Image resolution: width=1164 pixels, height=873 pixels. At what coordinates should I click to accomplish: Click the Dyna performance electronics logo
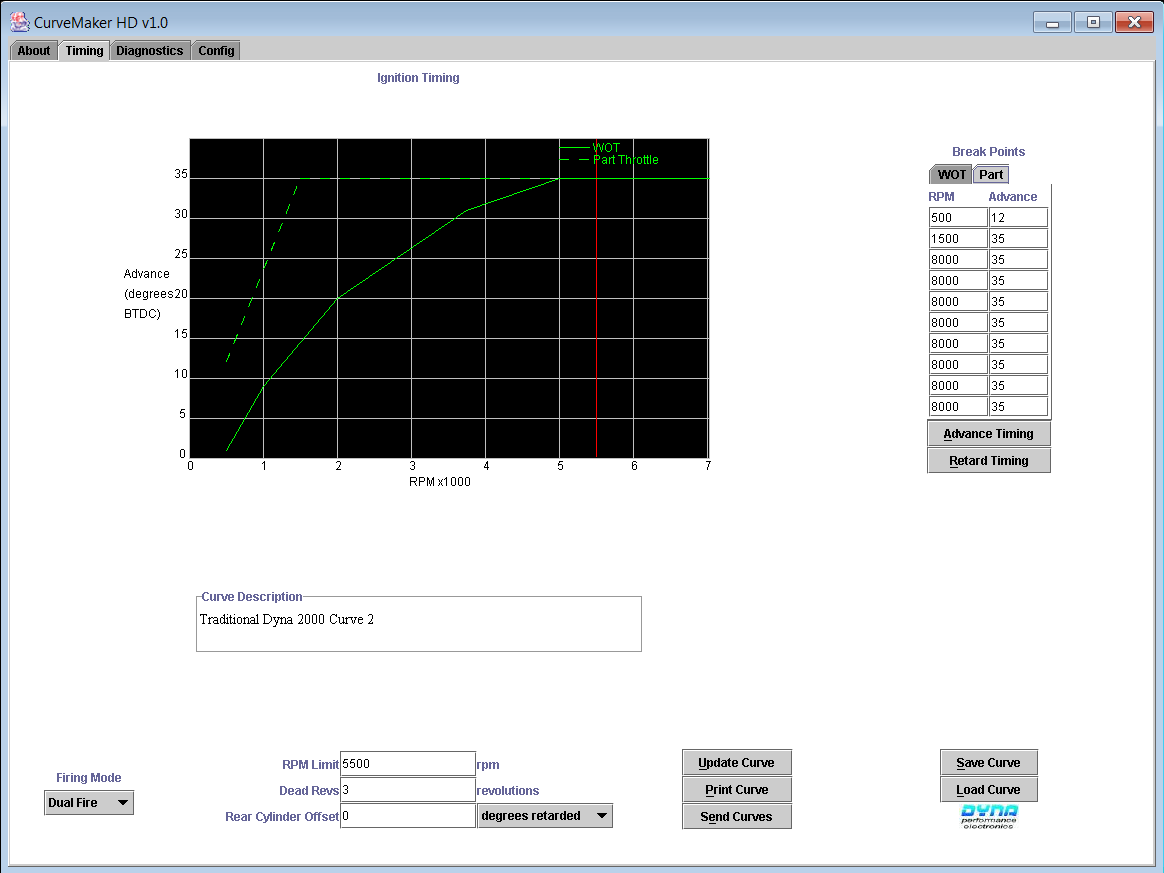988,816
